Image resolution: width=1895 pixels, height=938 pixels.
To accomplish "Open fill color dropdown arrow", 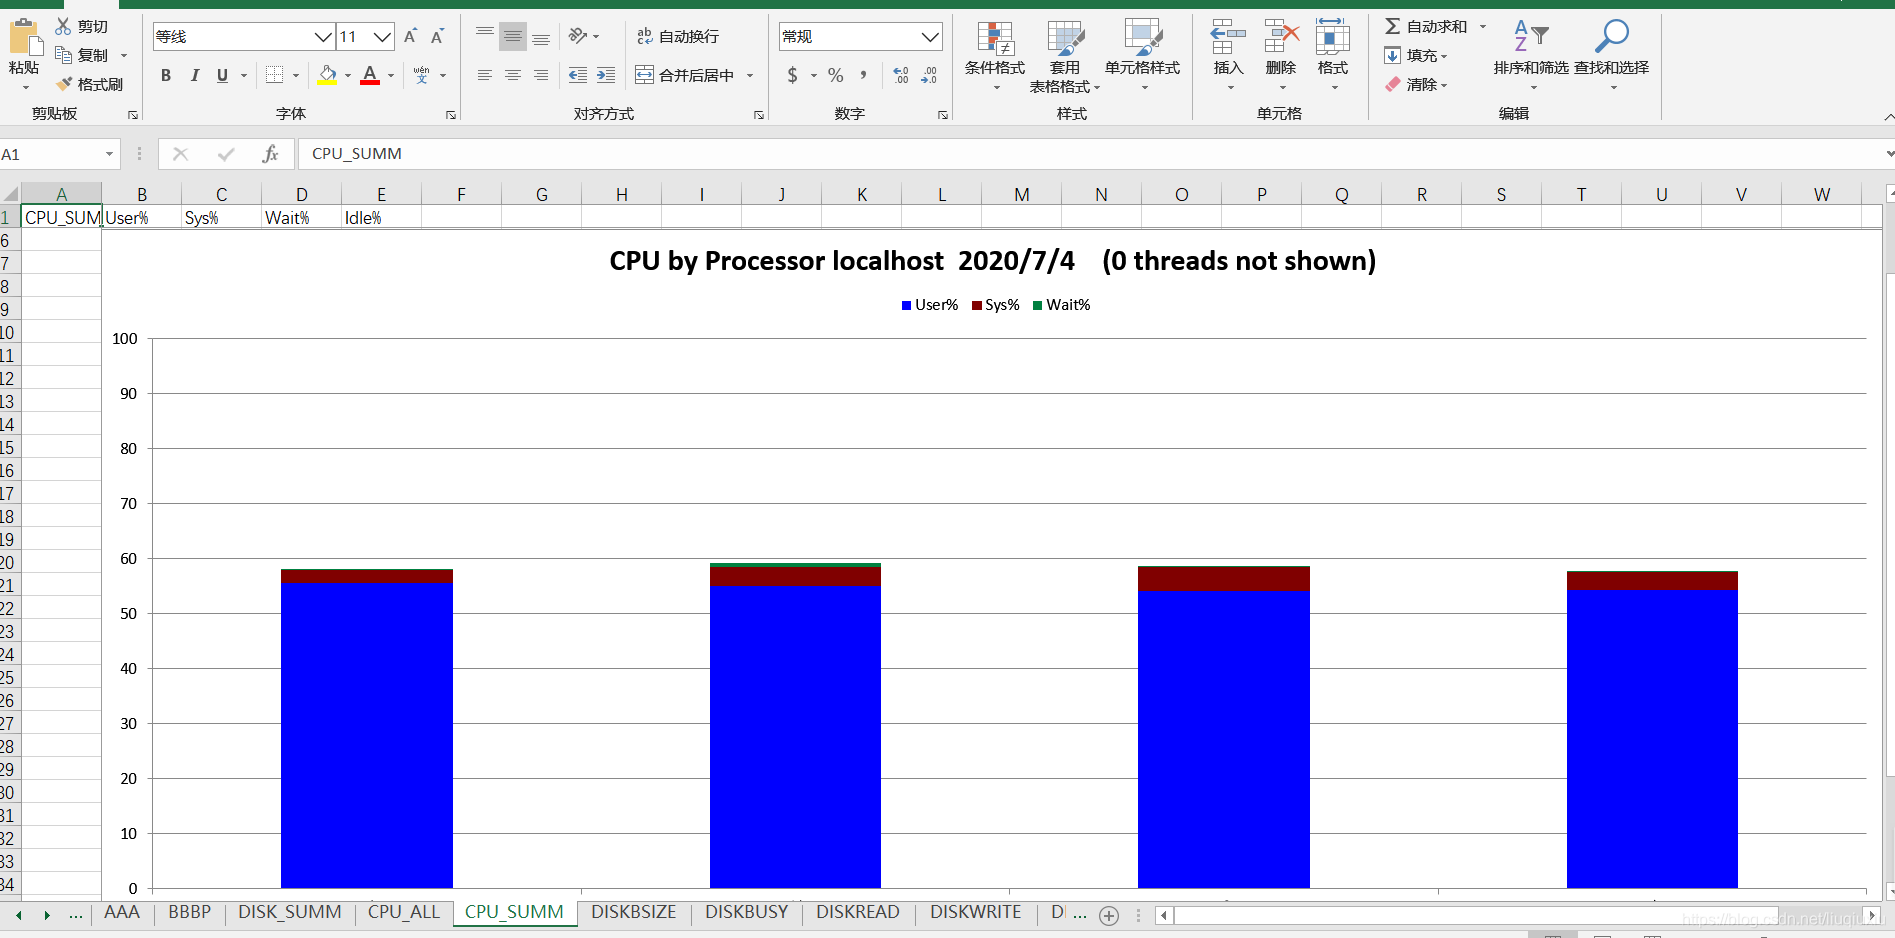I will click(348, 76).
